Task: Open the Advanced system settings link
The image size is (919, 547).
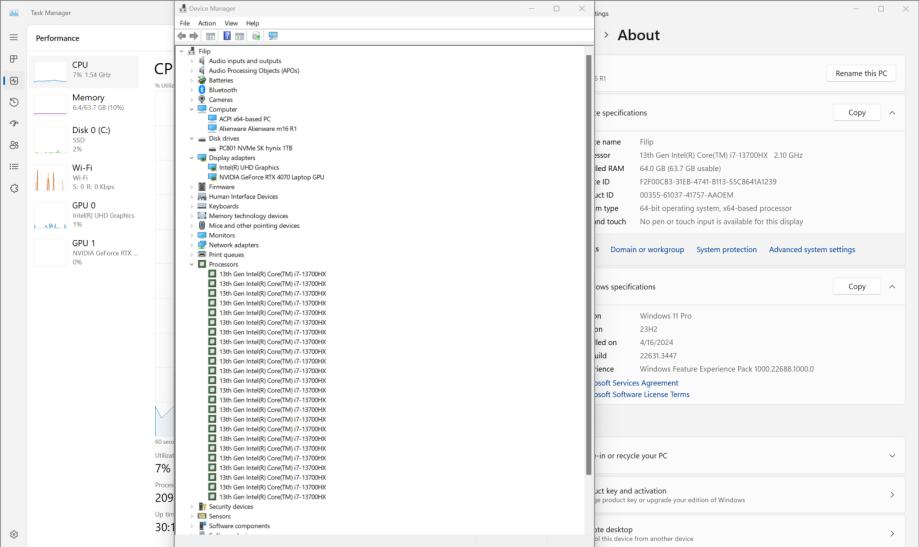Action: [812, 249]
